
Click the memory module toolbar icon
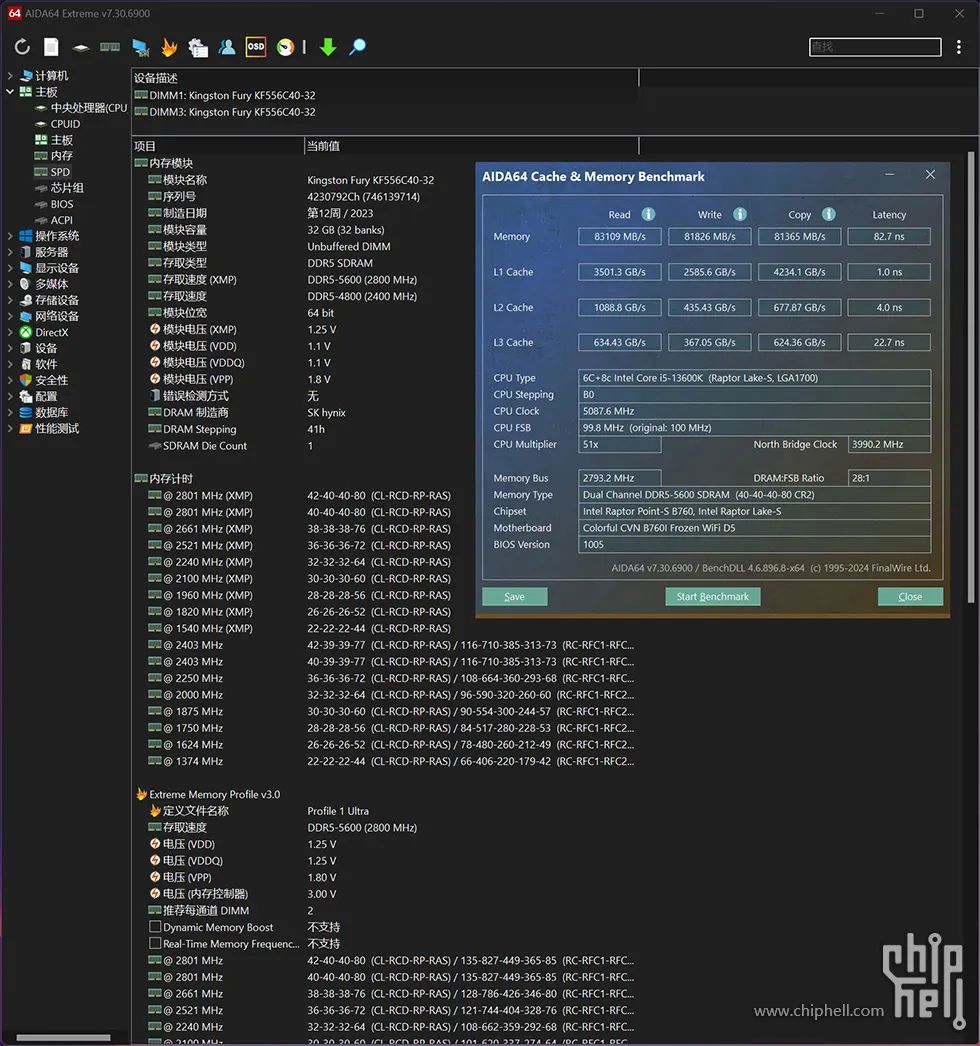[x=110, y=47]
